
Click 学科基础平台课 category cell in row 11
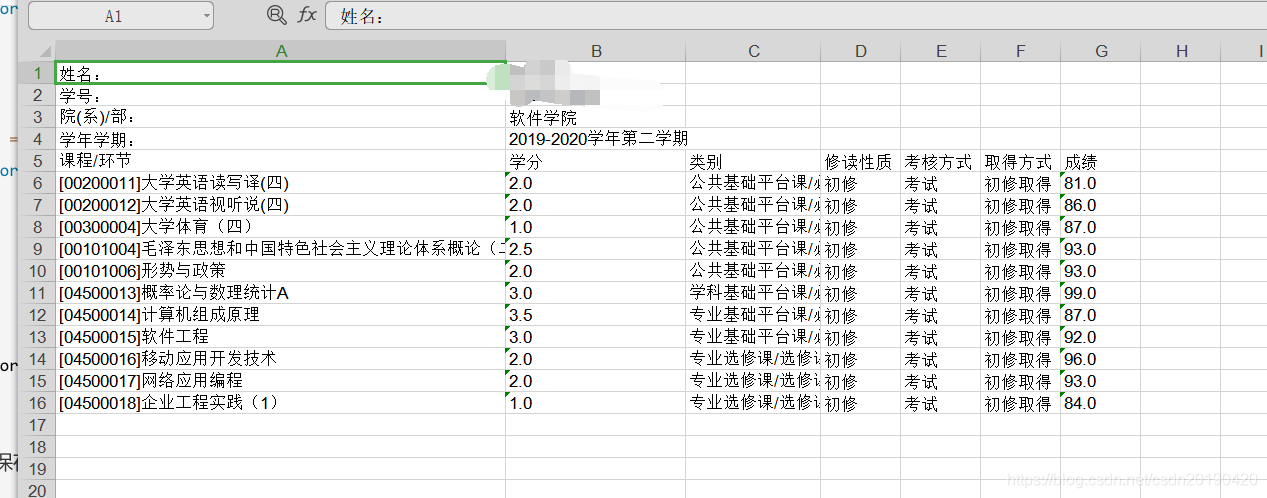click(754, 293)
